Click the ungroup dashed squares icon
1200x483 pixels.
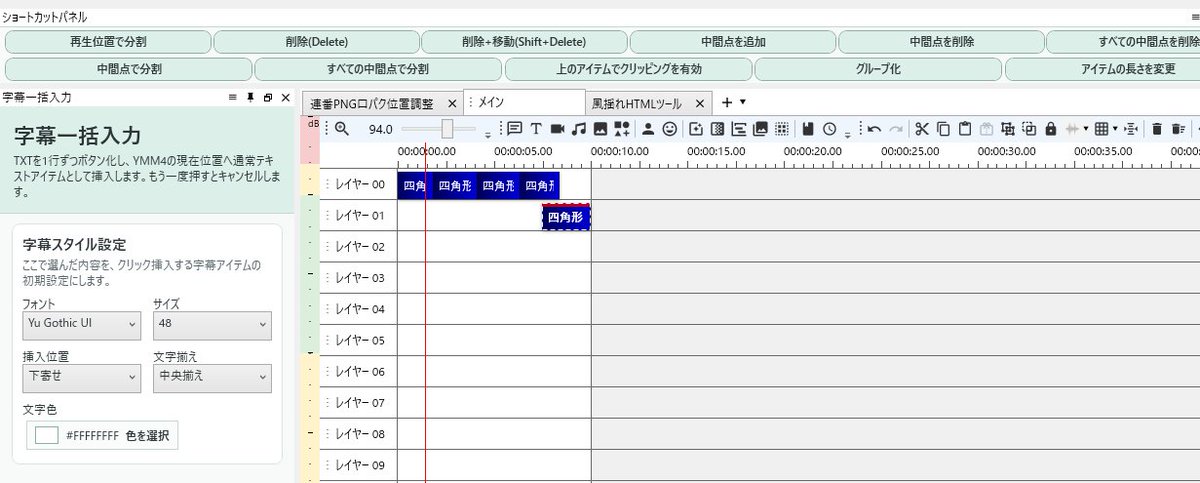(x=1029, y=129)
